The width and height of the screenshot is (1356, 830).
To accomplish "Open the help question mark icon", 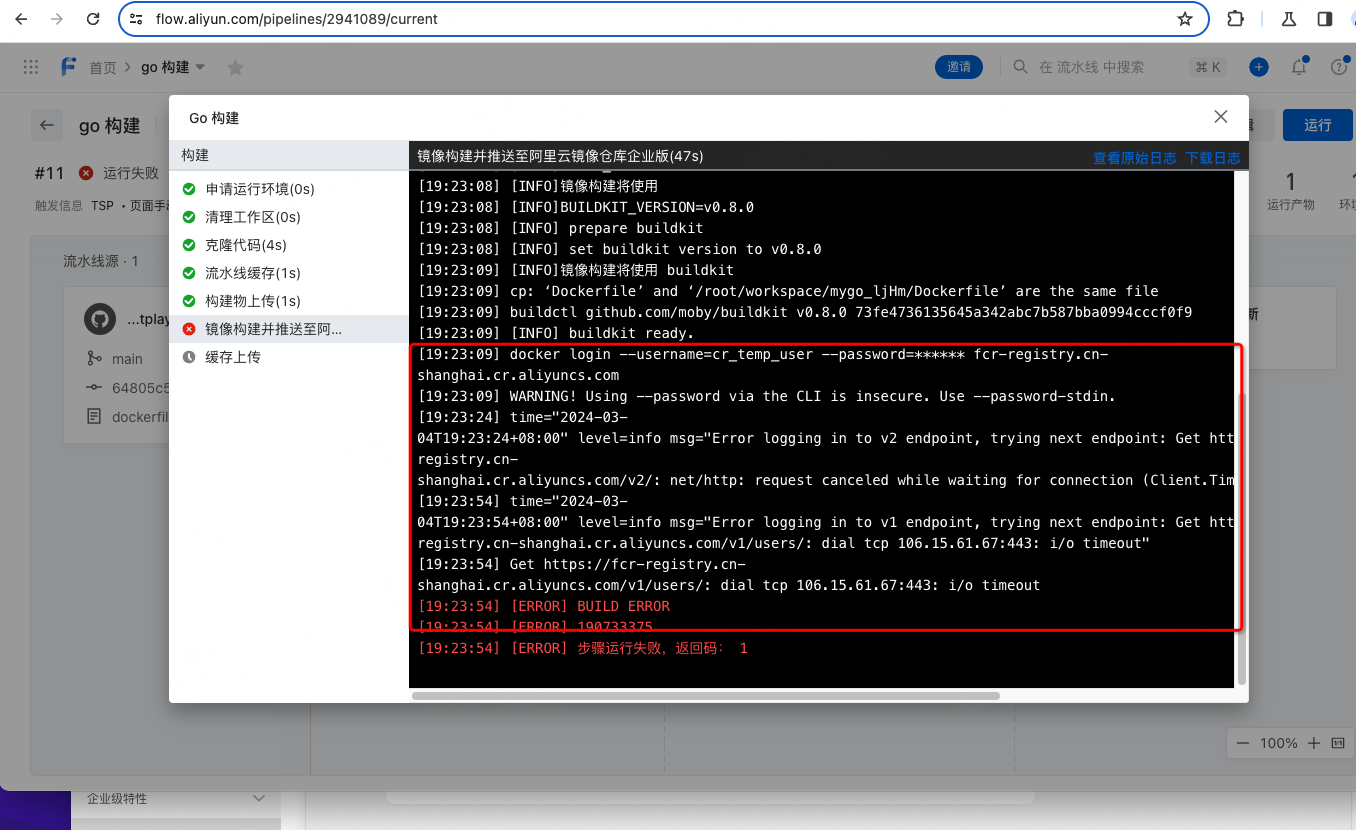I will (x=1340, y=67).
